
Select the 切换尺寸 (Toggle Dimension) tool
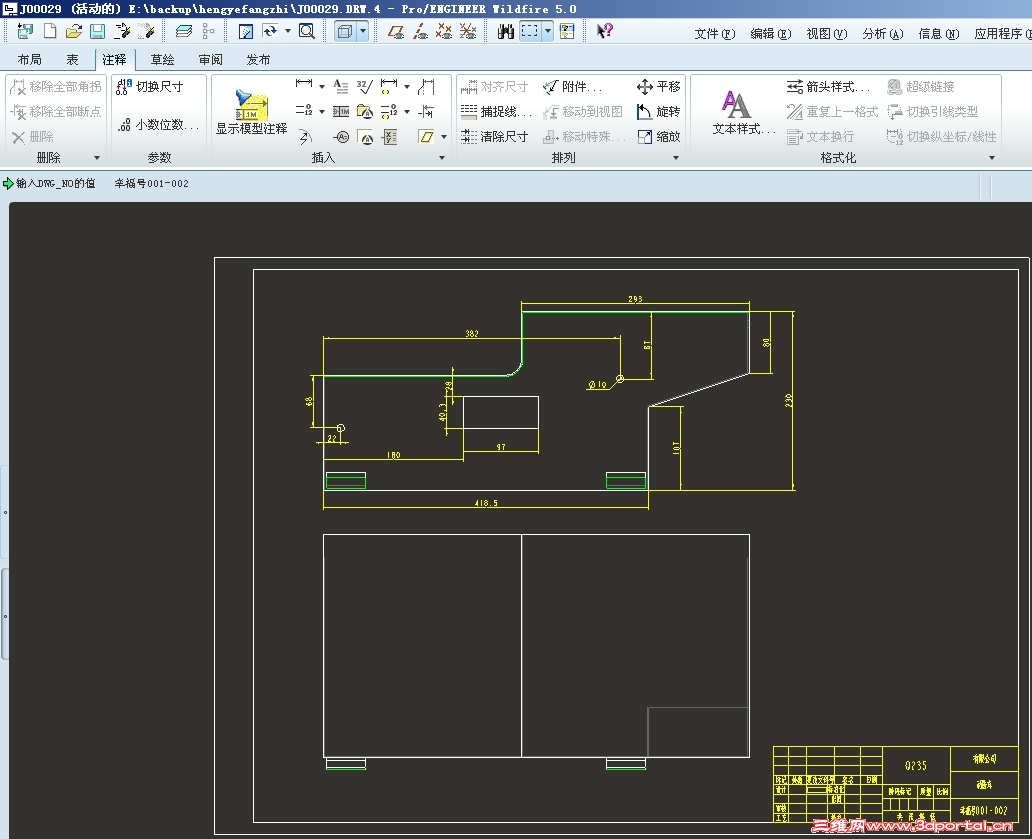pyautogui.click(x=158, y=87)
